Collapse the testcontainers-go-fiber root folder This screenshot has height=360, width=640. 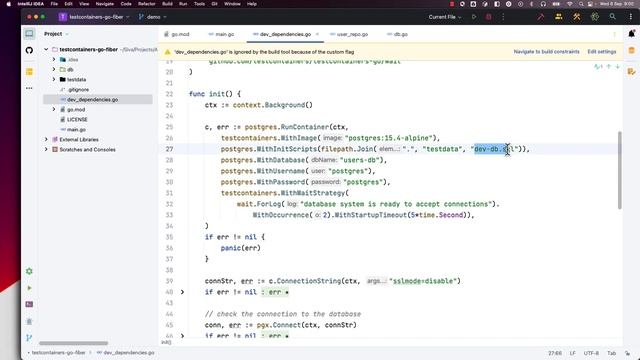pyautogui.click(x=46, y=49)
